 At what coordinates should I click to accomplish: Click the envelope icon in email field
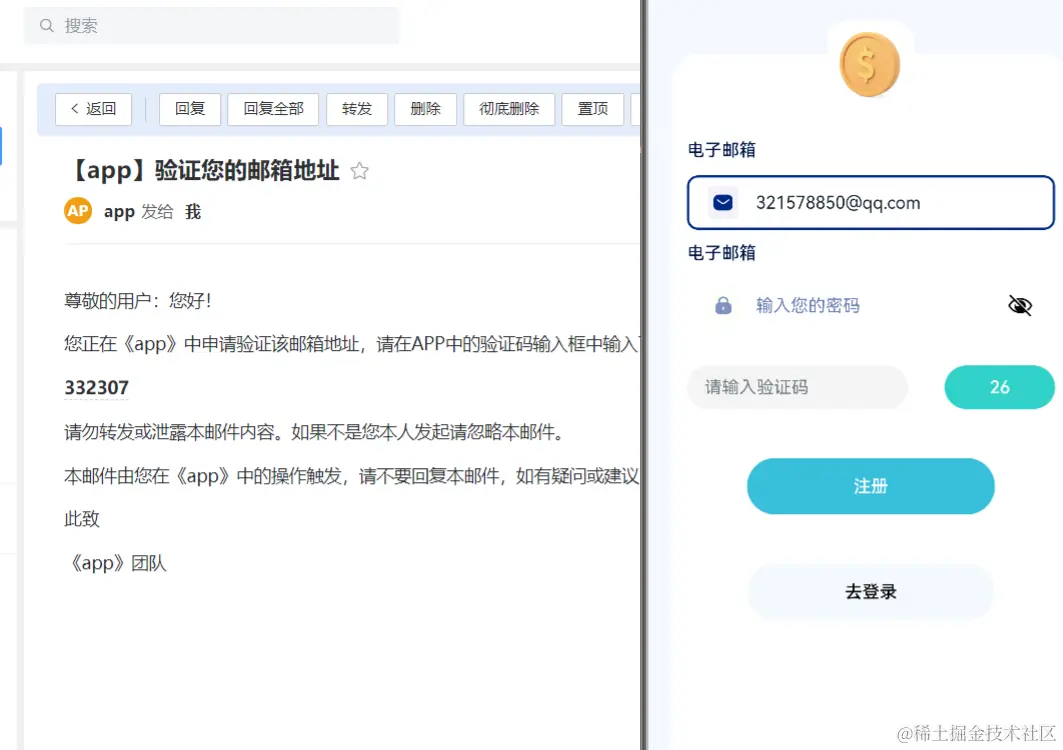click(x=723, y=202)
